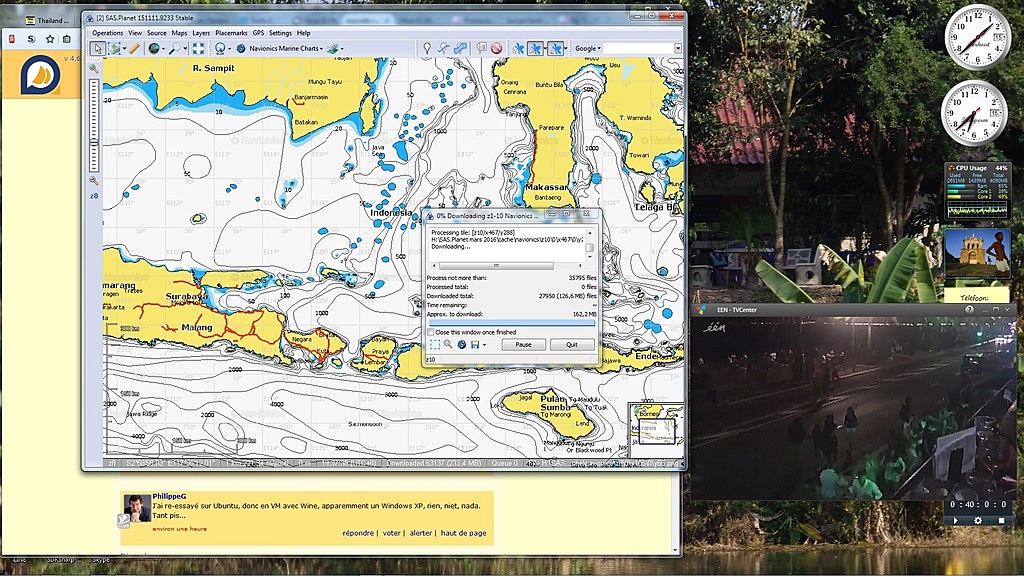Click the gear settings icon in TVCenter controls

pos(978,520)
